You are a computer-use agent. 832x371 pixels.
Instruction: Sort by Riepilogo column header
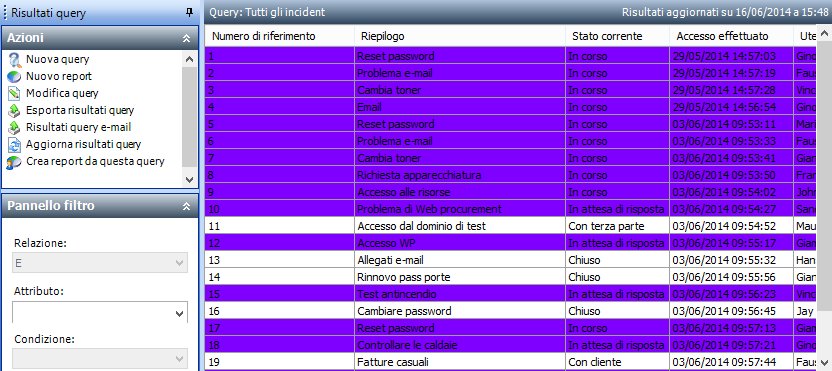click(460, 36)
